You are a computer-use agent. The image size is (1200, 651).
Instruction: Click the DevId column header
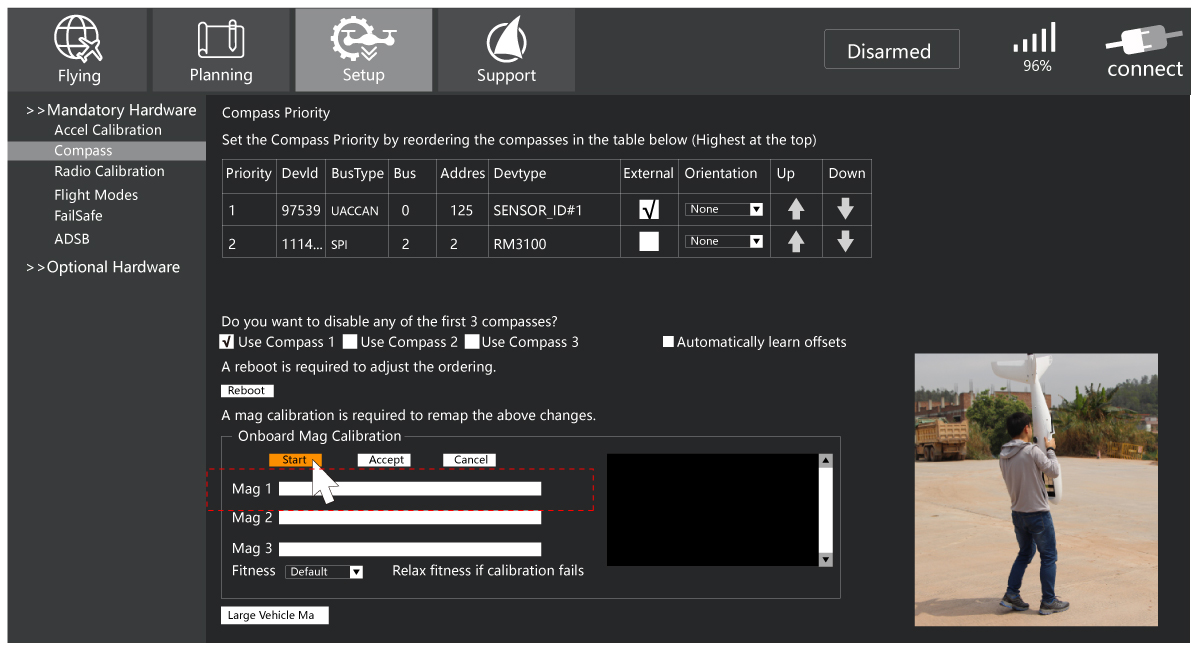point(300,174)
